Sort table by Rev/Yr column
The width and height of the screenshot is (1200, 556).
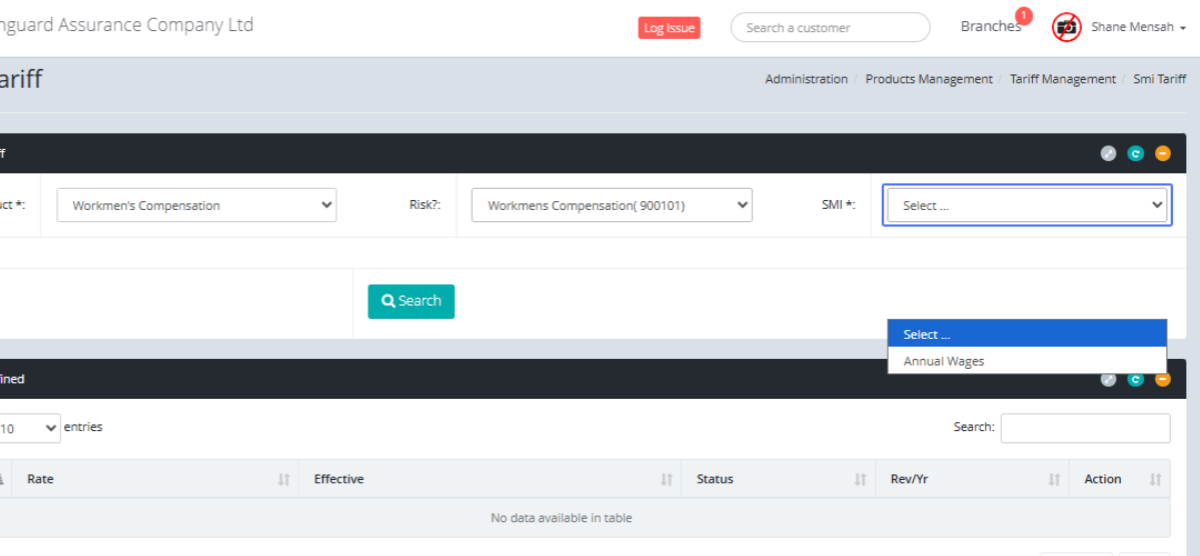click(972, 479)
